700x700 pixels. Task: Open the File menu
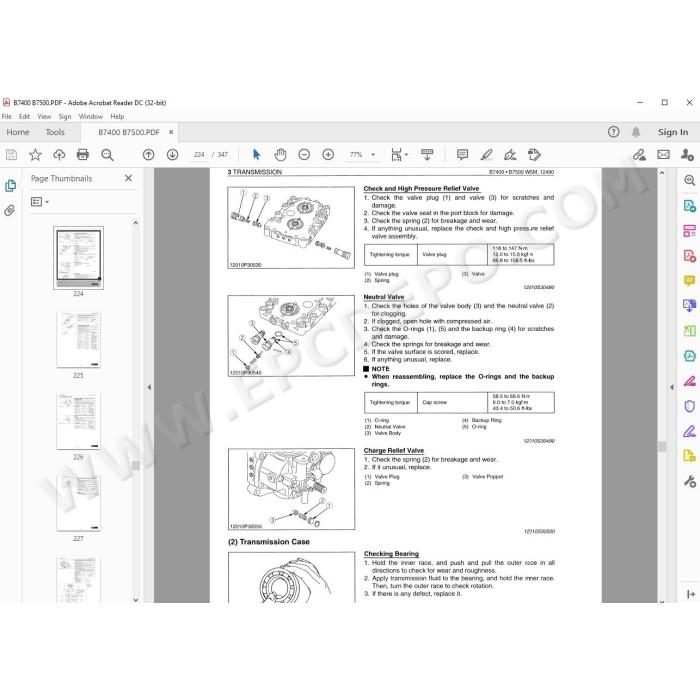[7, 117]
